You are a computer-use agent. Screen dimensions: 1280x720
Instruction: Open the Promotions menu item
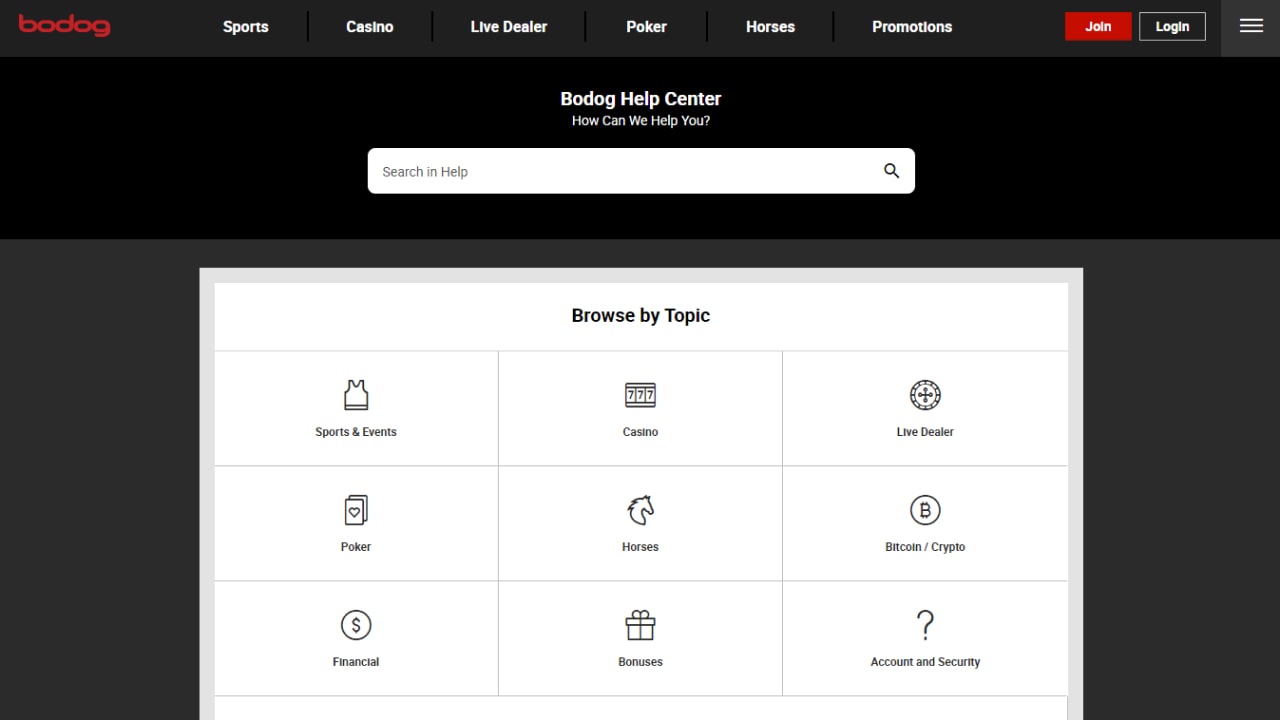[911, 27]
